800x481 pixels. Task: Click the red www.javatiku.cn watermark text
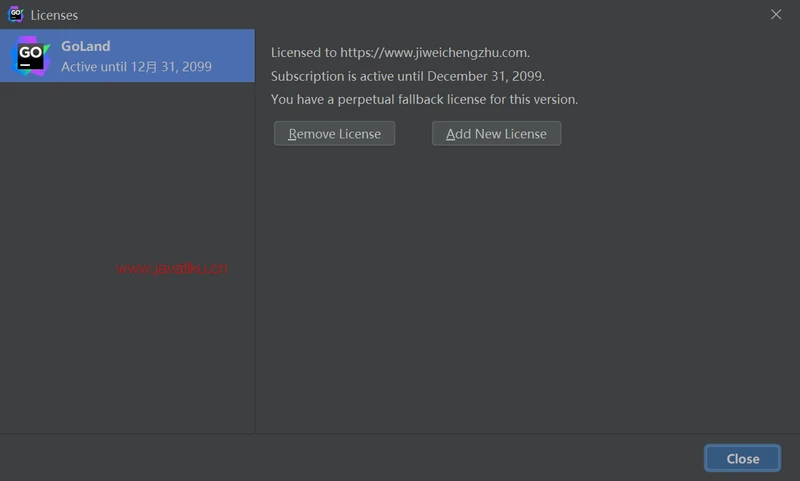pos(172,268)
